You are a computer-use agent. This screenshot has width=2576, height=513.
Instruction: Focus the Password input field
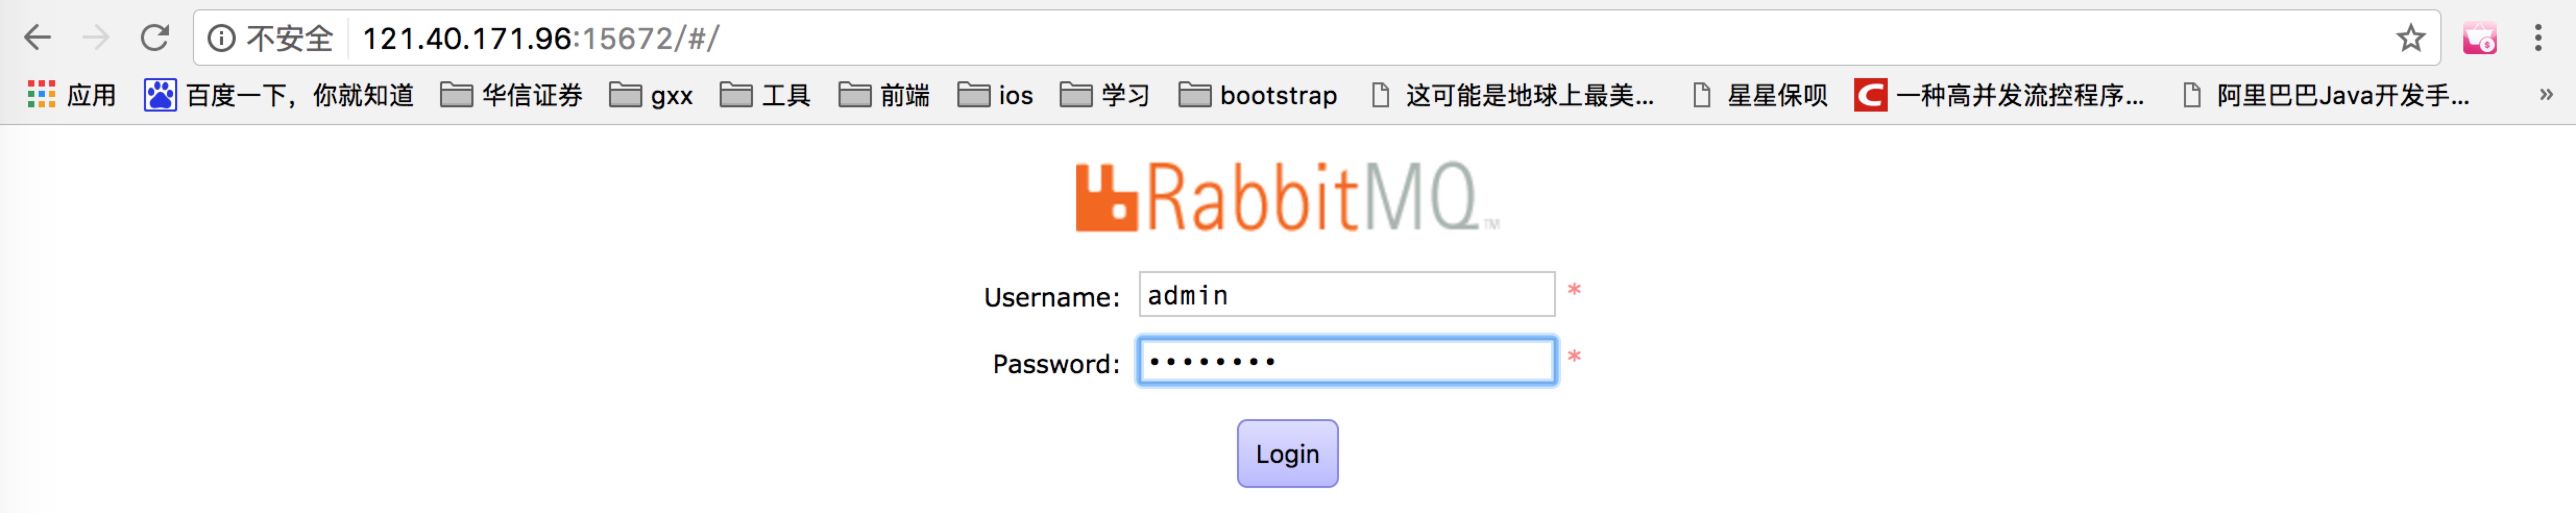coord(1346,360)
